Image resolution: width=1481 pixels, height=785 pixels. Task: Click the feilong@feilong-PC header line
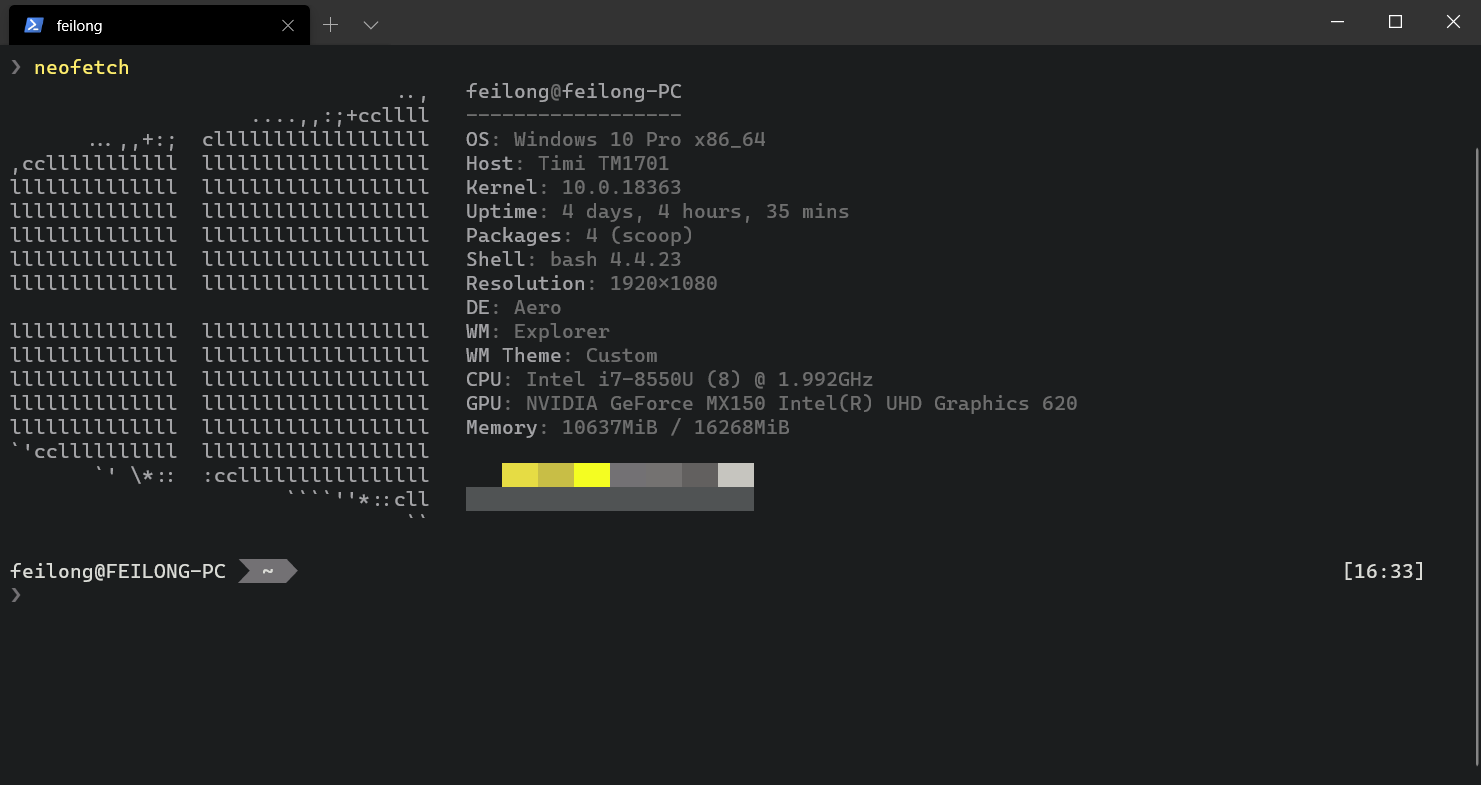pyautogui.click(x=574, y=92)
